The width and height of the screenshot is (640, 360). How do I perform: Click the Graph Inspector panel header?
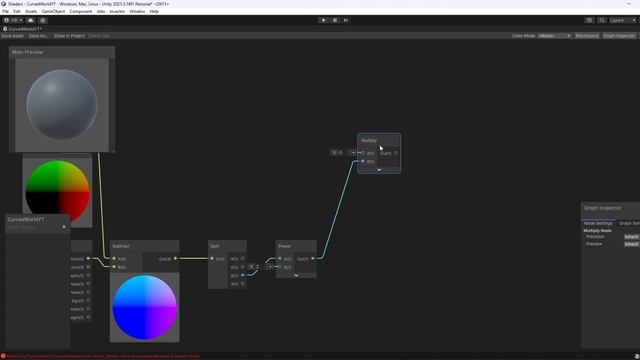602,208
